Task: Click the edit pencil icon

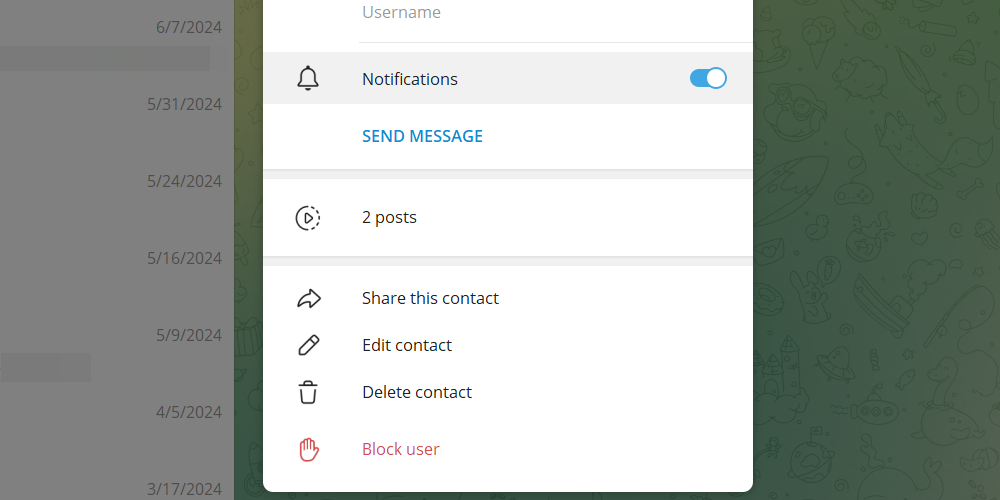Action: pos(308,345)
